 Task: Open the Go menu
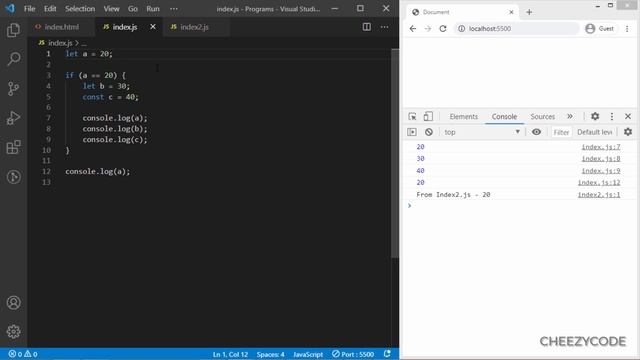(133, 9)
